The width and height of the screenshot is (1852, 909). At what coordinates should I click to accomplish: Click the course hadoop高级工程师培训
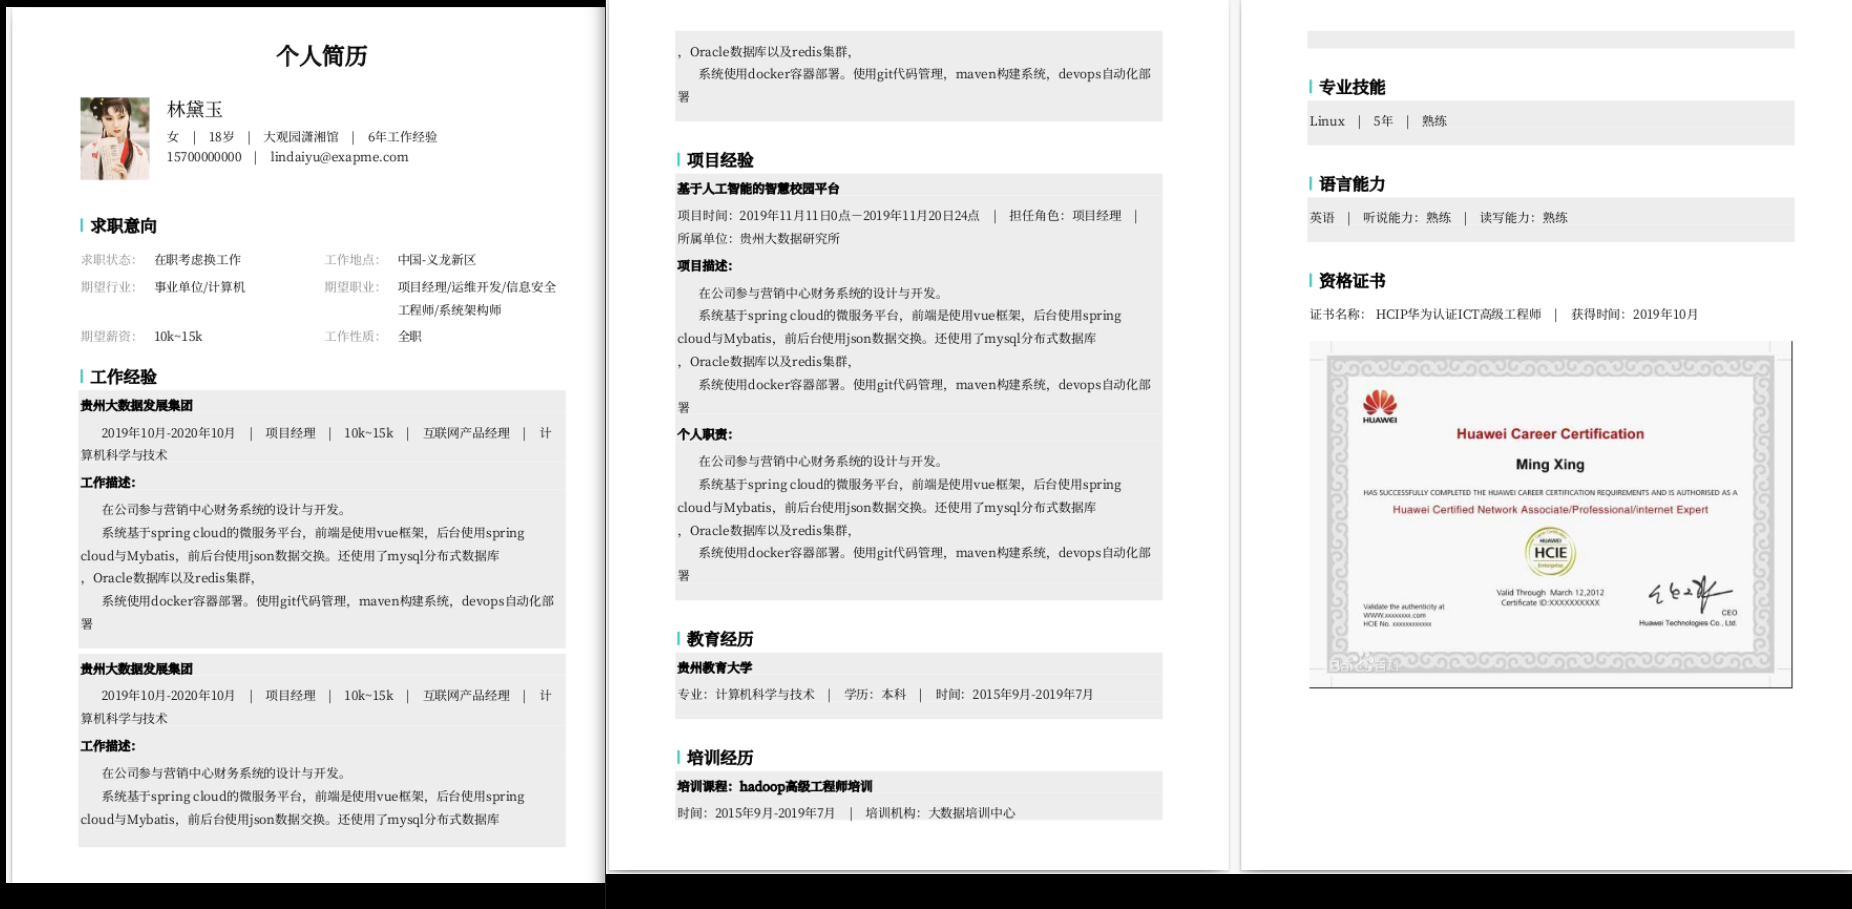[806, 787]
